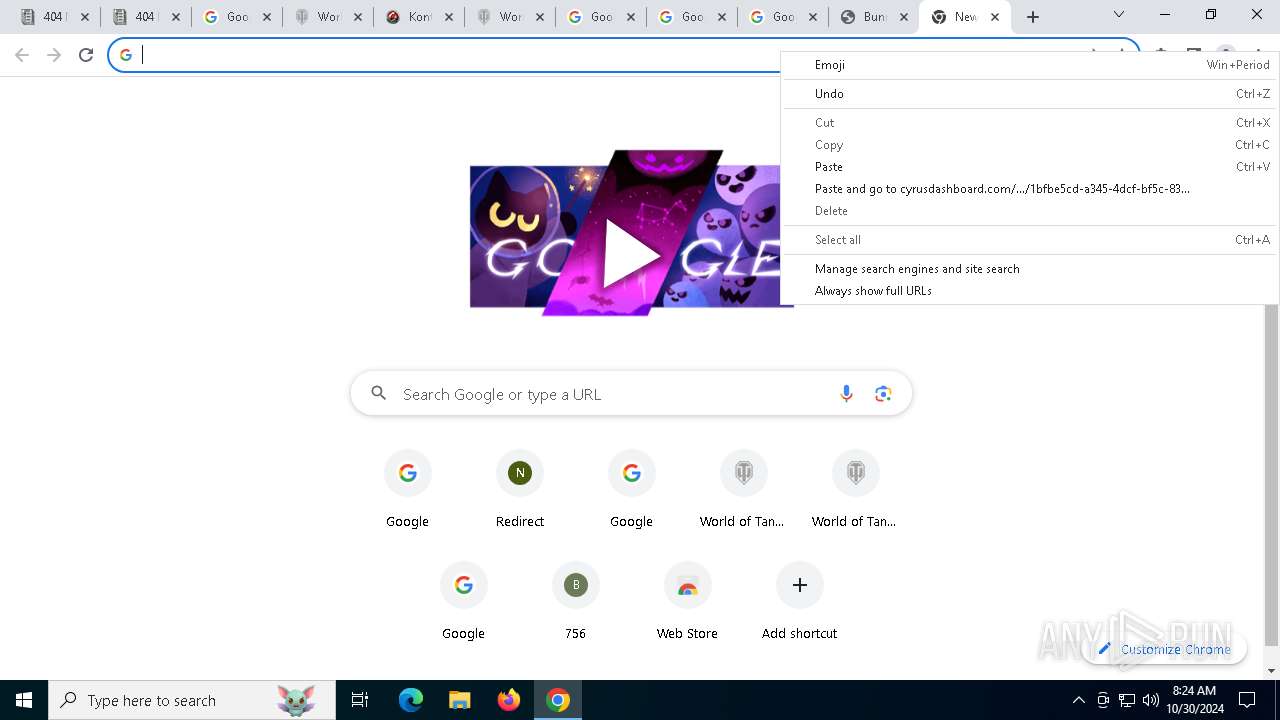Click the Chrome taskbar icon
This screenshot has width=1280, height=720.
click(x=558, y=700)
